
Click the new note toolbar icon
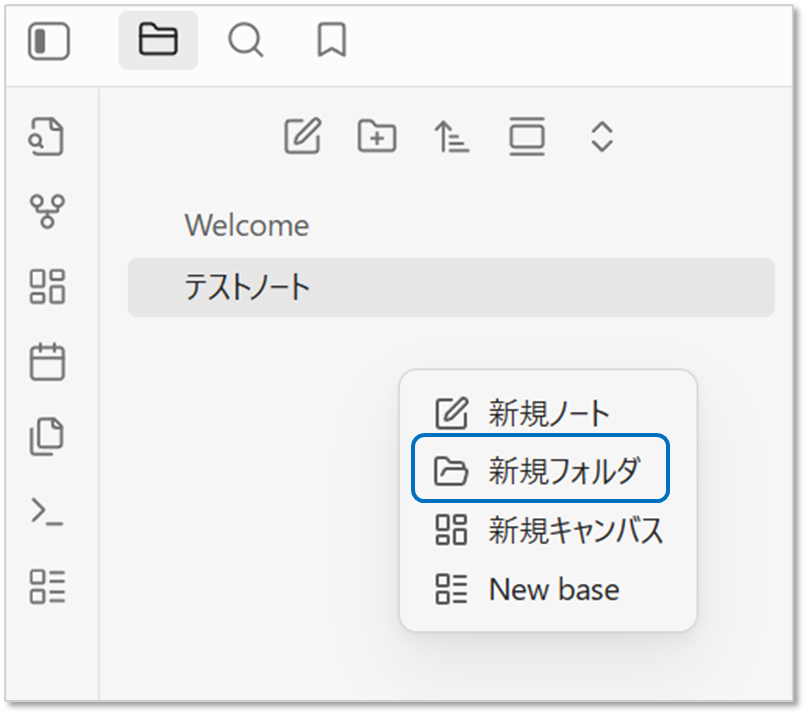[303, 136]
